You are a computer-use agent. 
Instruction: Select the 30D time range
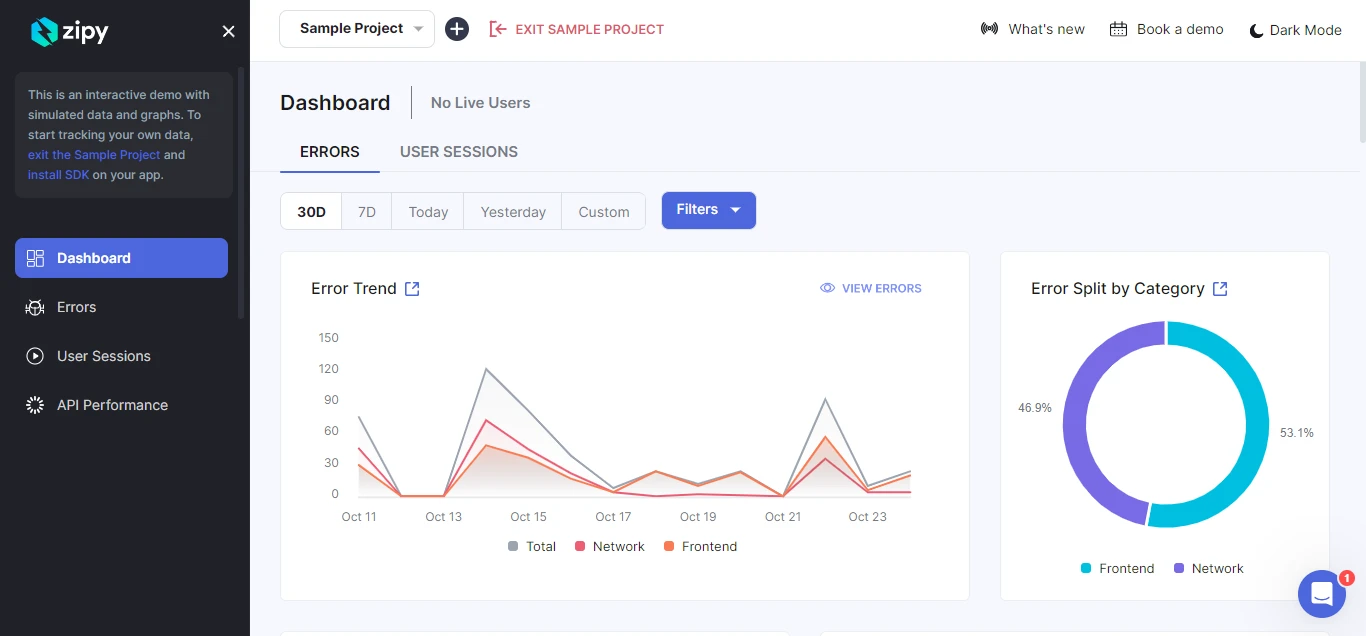[311, 211]
